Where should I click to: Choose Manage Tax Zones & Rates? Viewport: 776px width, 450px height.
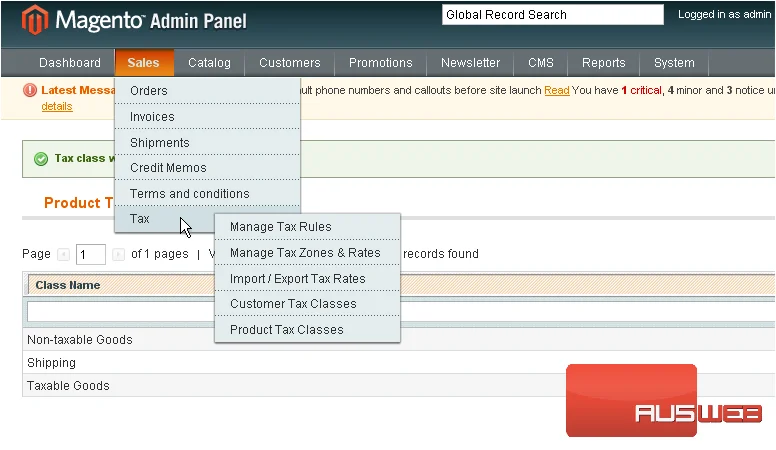[307, 253]
